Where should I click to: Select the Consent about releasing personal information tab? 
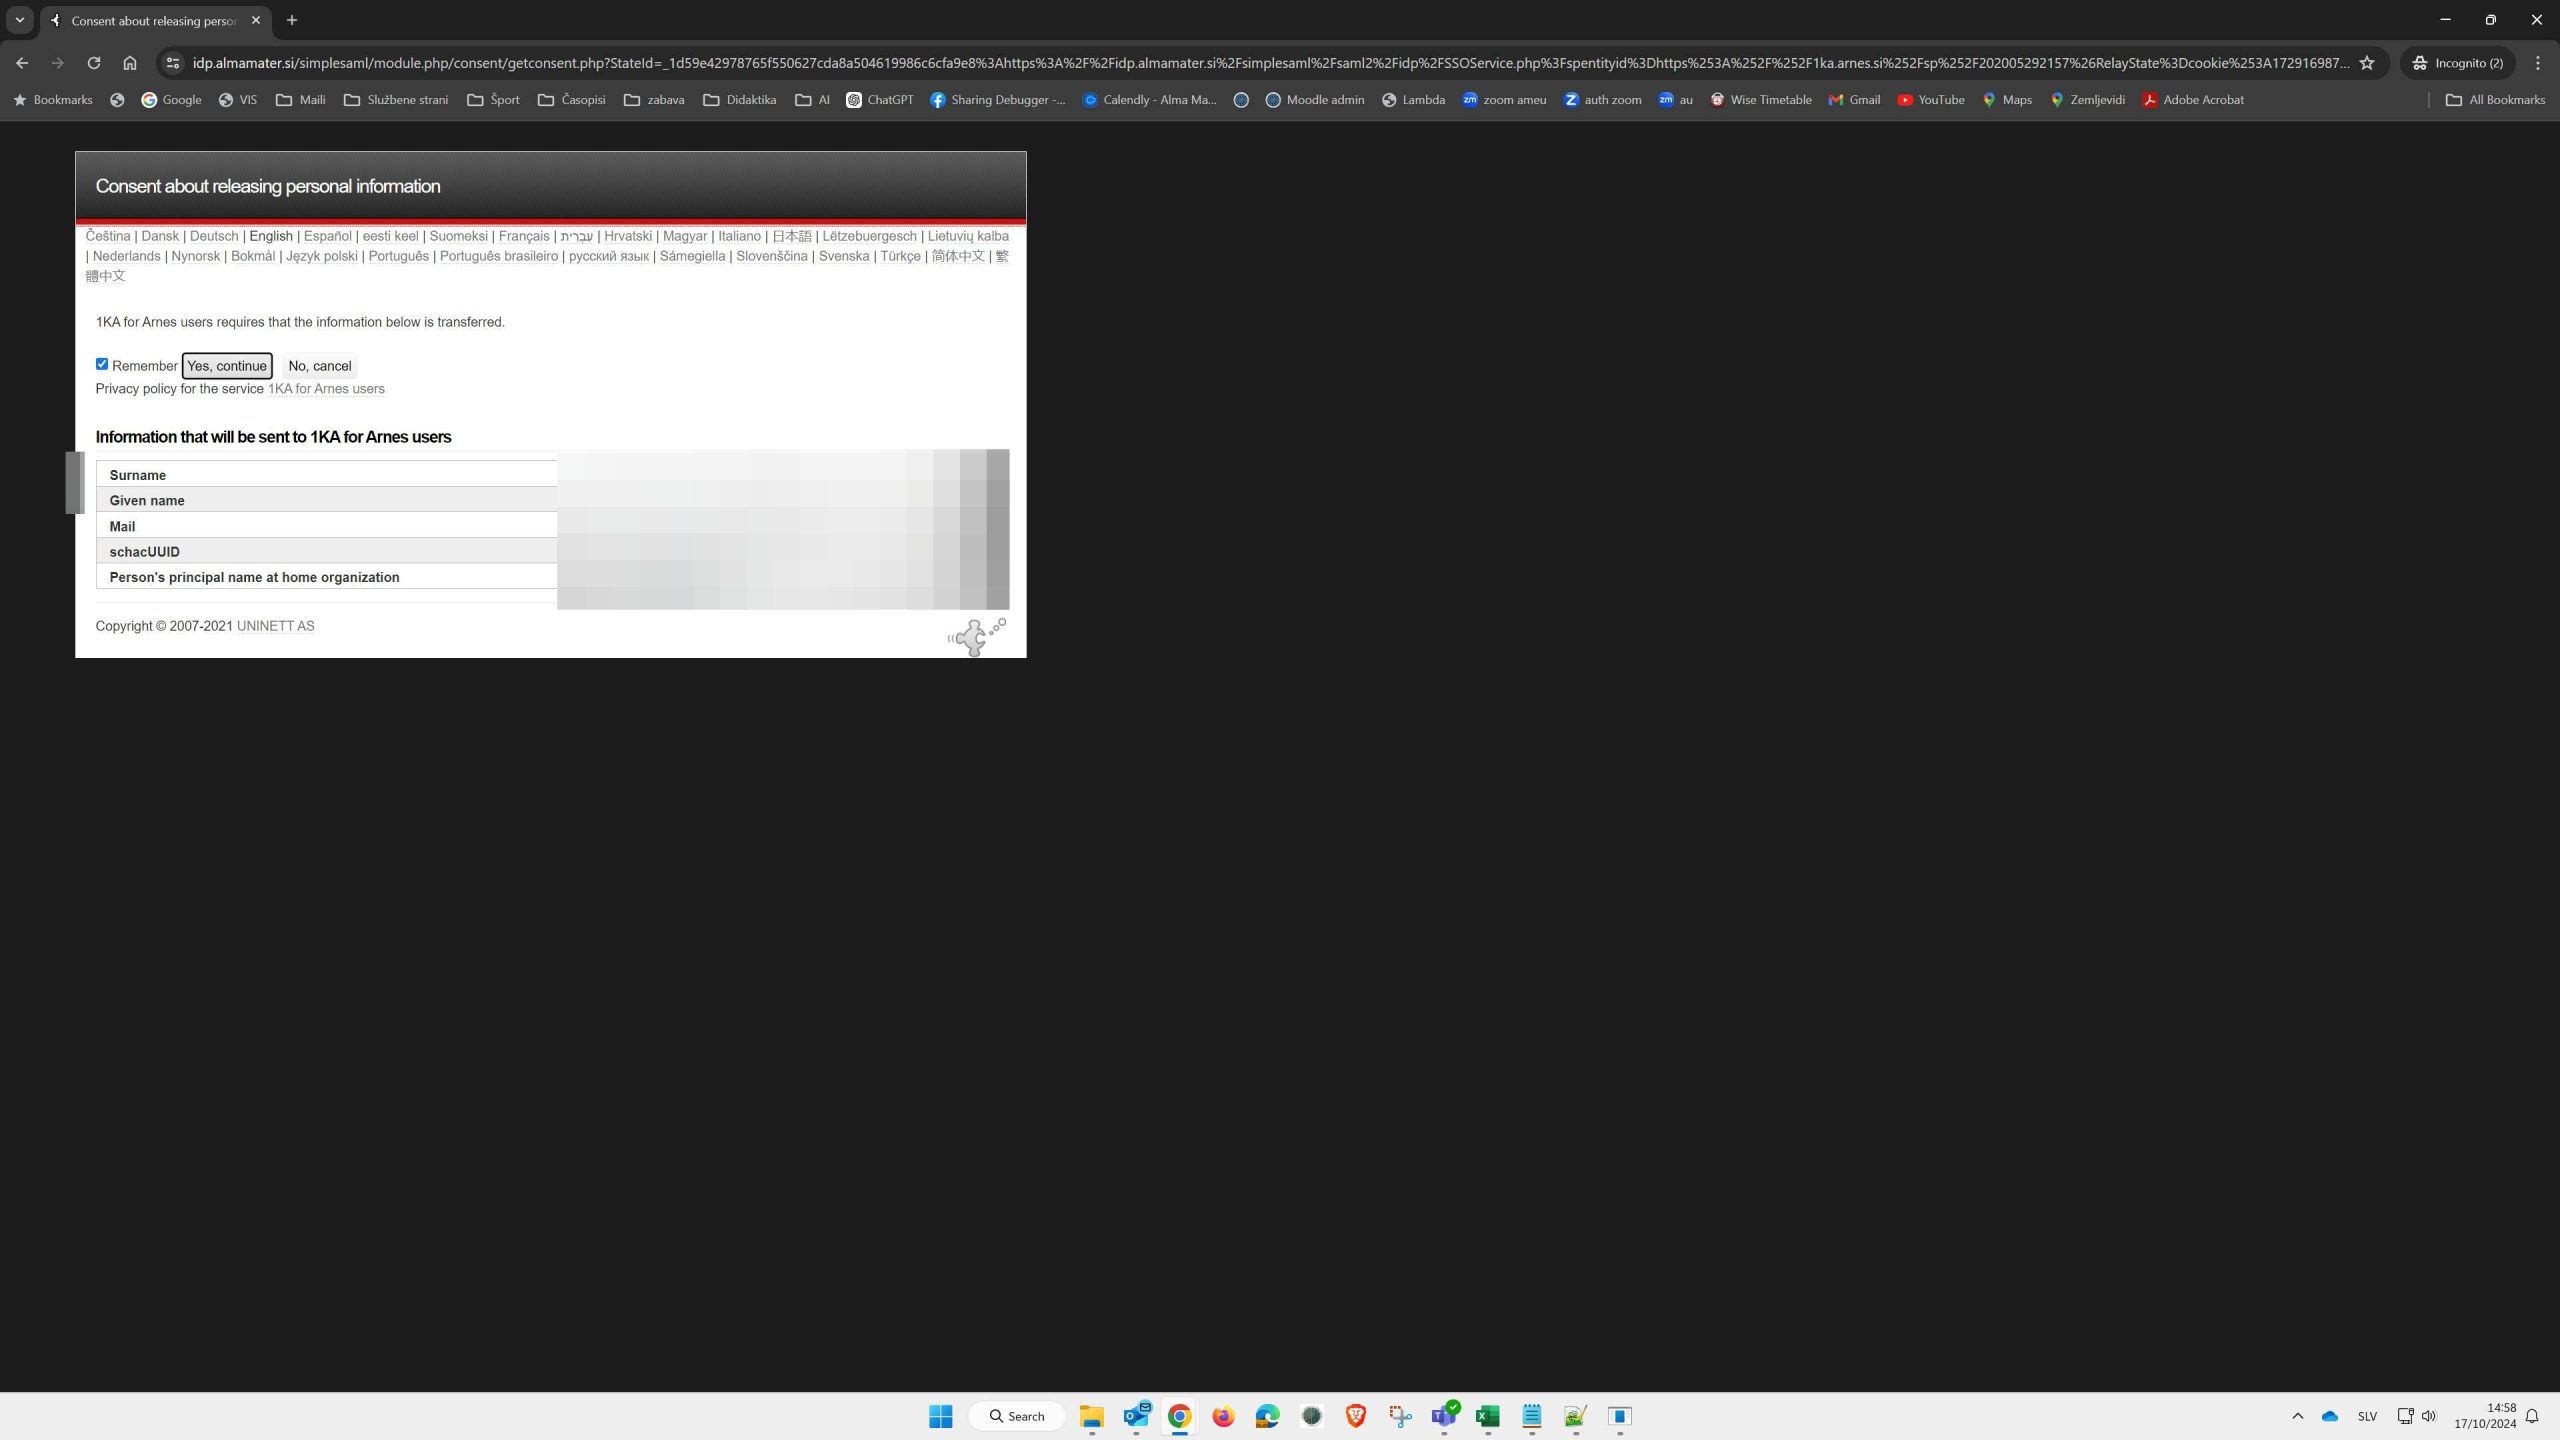coord(155,20)
